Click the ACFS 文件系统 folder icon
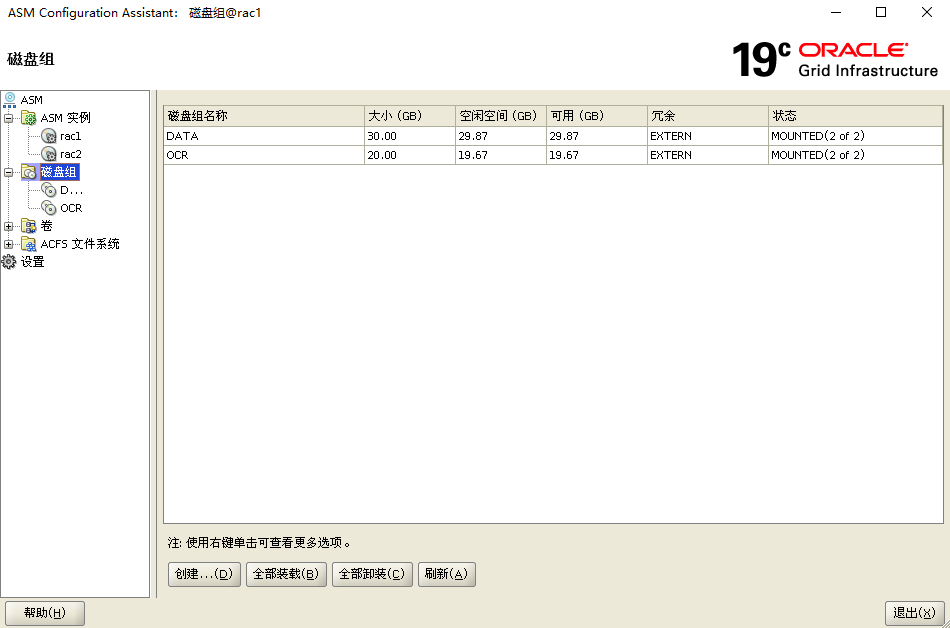The height and width of the screenshot is (628, 950). [29, 244]
